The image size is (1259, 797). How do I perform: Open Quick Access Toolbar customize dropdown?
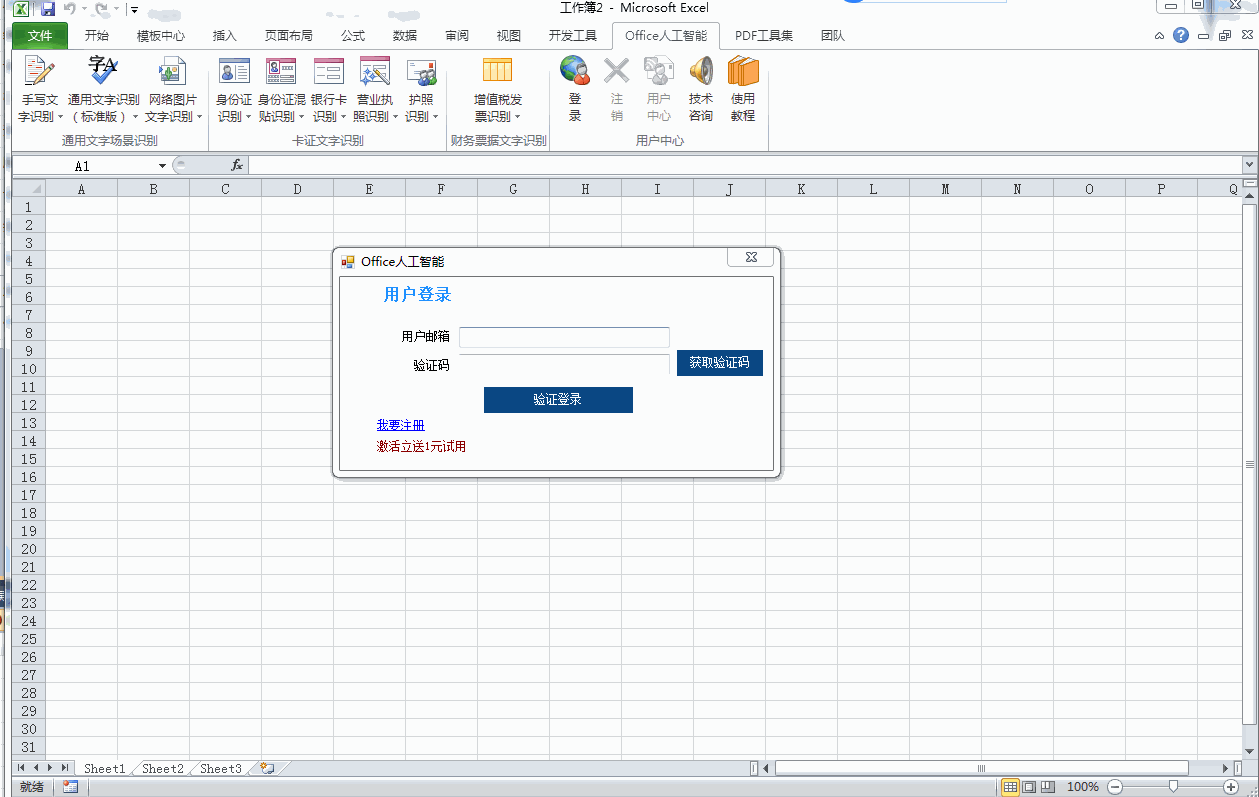pyautogui.click(x=134, y=9)
